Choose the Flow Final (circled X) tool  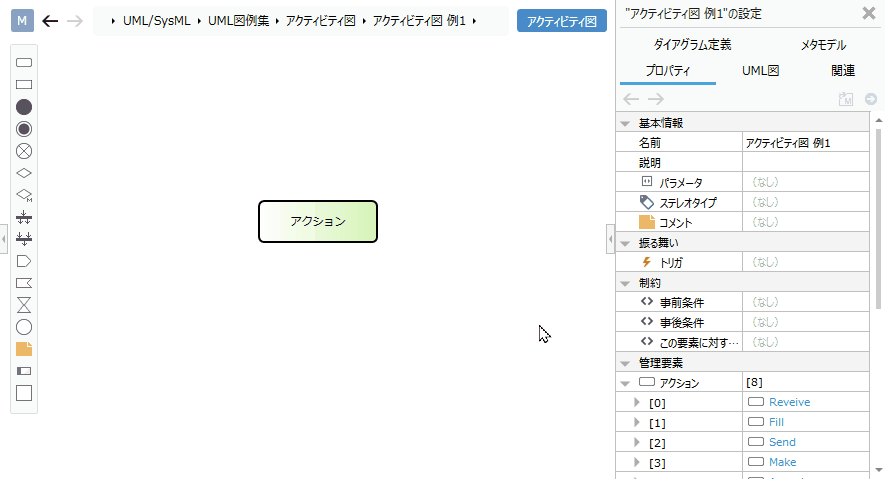24,151
